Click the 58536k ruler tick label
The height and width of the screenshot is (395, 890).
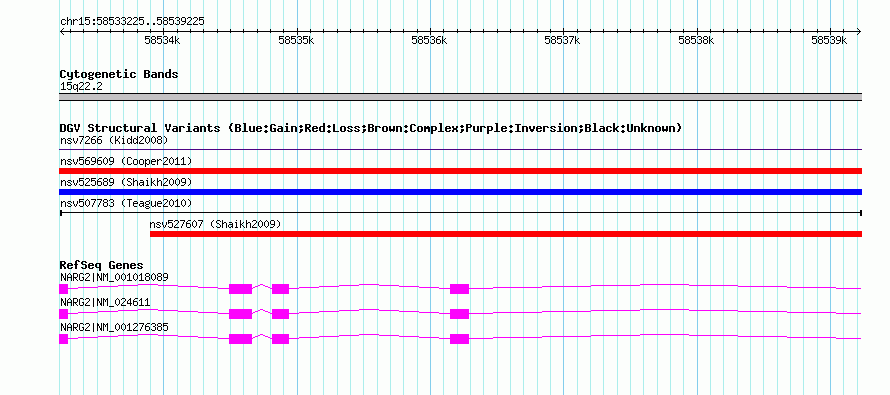(x=429, y=40)
